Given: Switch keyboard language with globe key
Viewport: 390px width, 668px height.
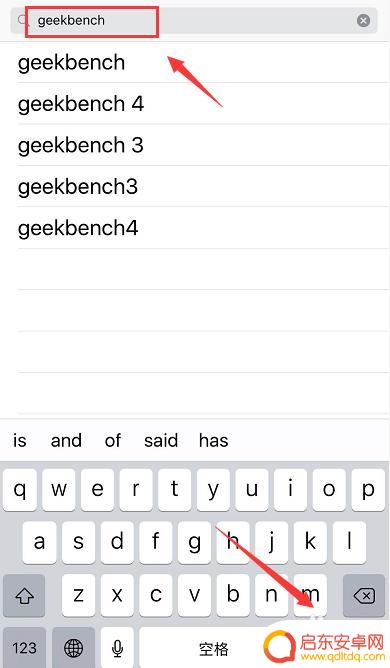Looking at the screenshot, I should 73,648.
